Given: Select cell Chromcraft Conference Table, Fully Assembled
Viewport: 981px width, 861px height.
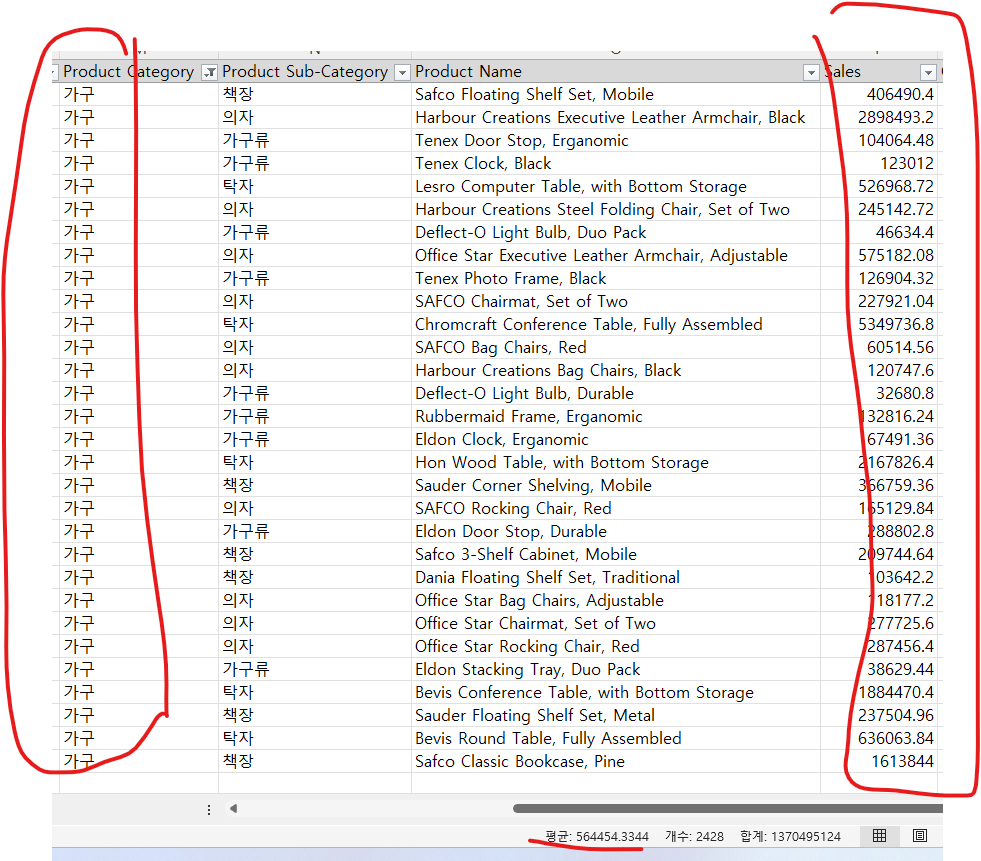Looking at the screenshot, I should point(616,325).
